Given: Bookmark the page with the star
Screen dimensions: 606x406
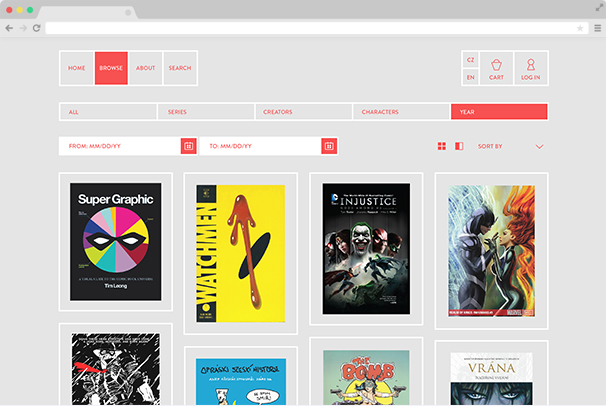Looking at the screenshot, I should [x=580, y=28].
